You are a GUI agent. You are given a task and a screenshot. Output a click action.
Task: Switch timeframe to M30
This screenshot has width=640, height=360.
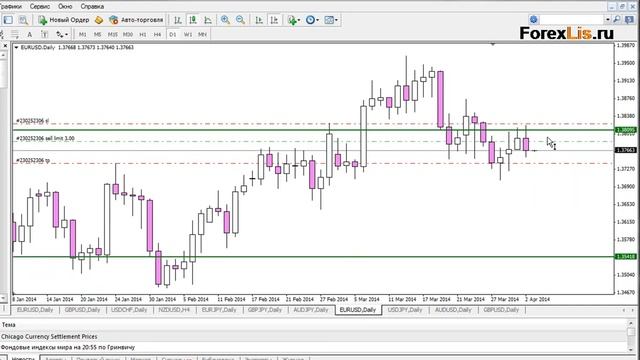[x=128, y=34]
